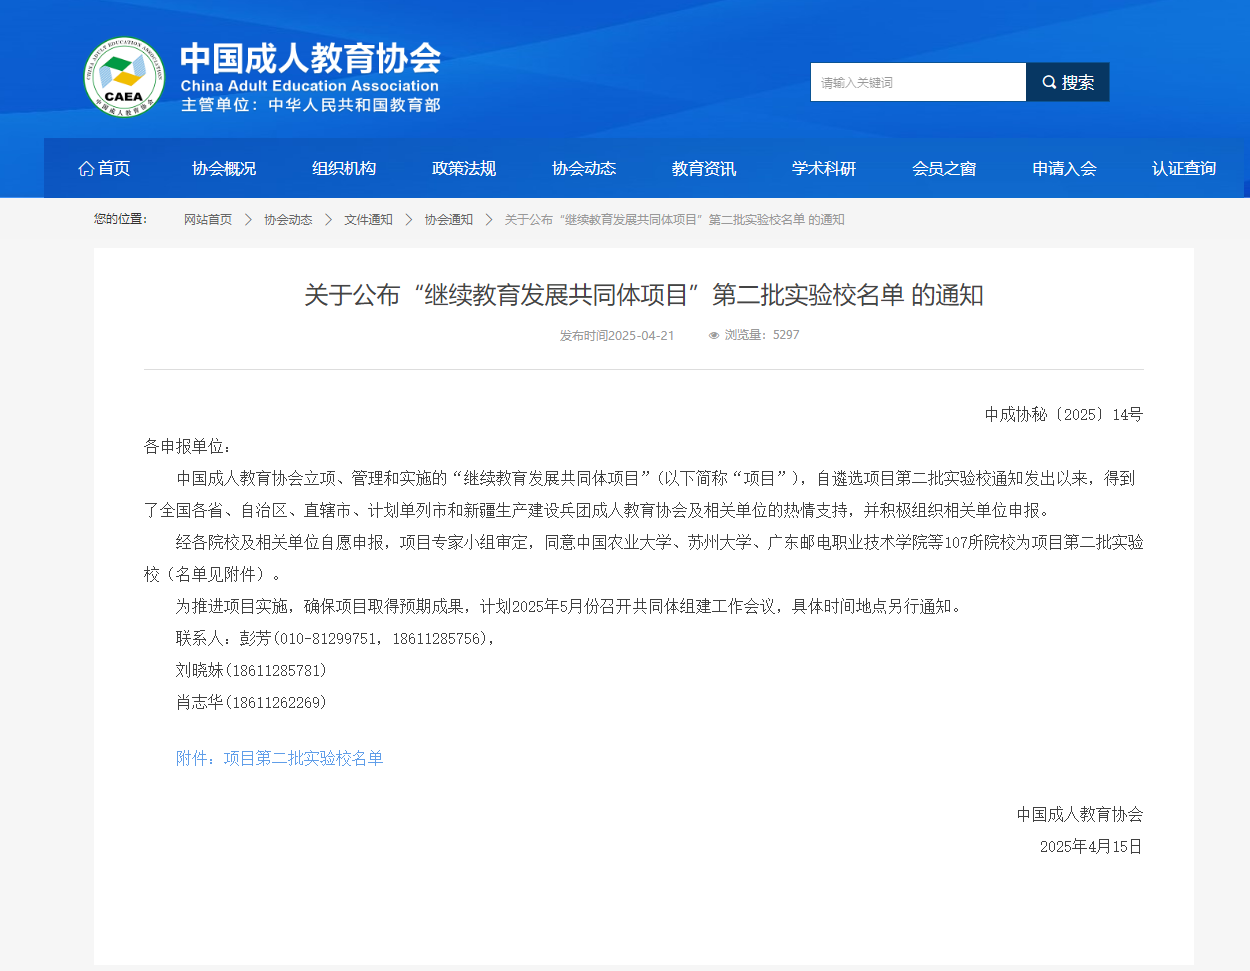Open the 协会概况 menu
Viewport: 1250px width, 971px height.
click(x=224, y=168)
